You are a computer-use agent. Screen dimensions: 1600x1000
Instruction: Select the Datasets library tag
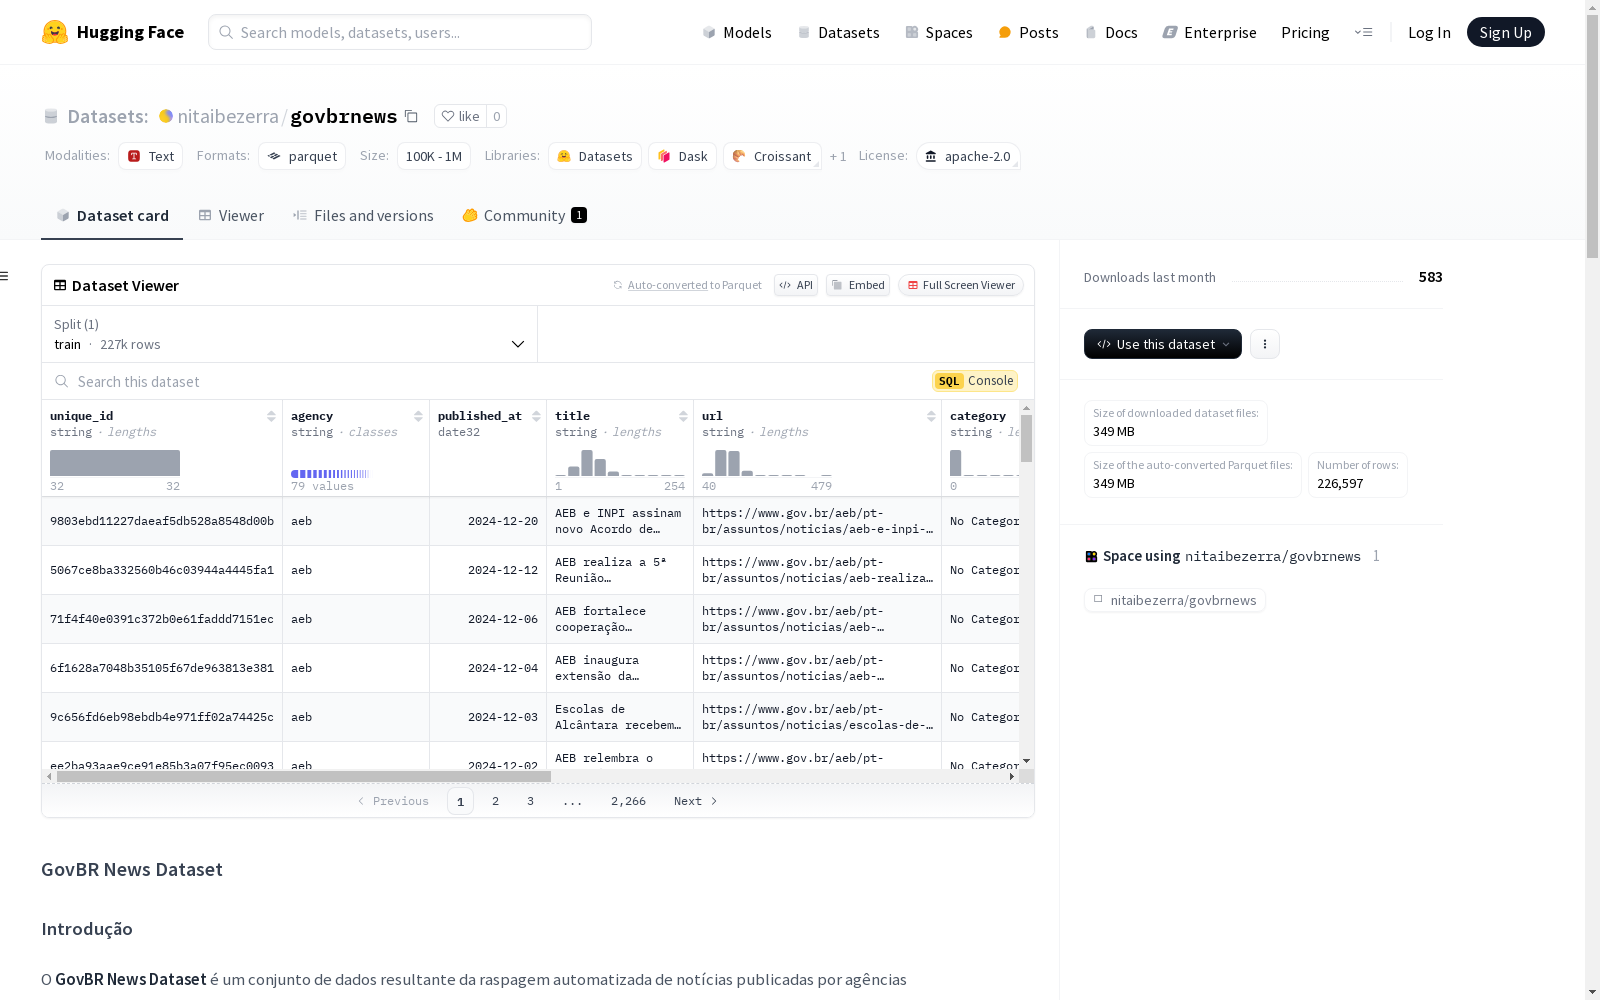click(595, 156)
